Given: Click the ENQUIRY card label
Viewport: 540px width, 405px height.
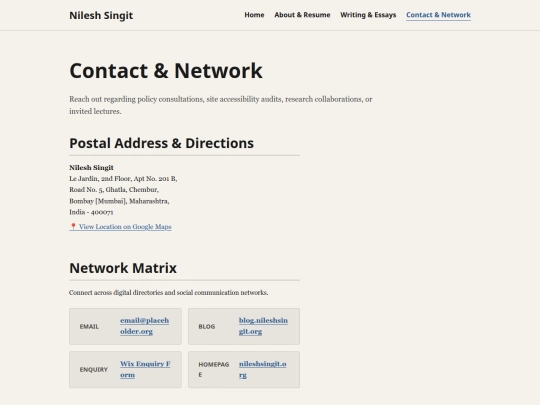Looking at the screenshot, I should (94, 370).
